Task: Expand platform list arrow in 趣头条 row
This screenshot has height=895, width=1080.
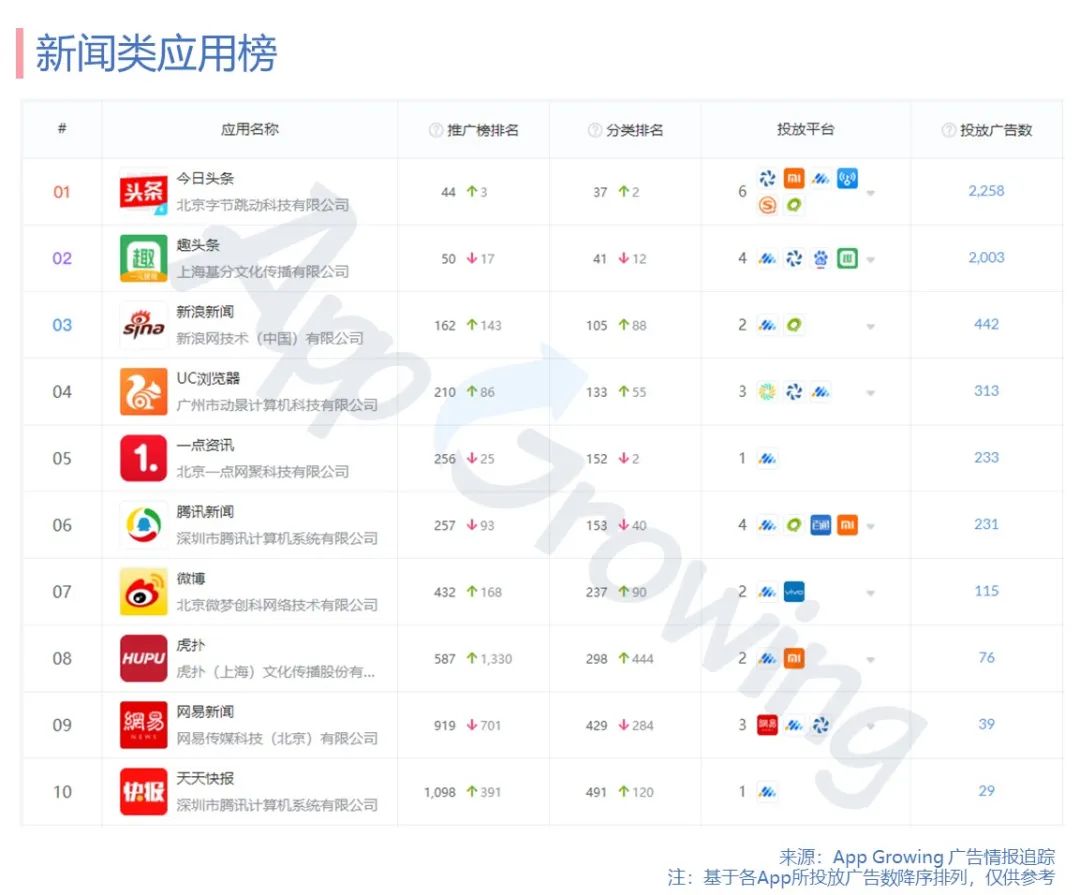Action: point(871,260)
